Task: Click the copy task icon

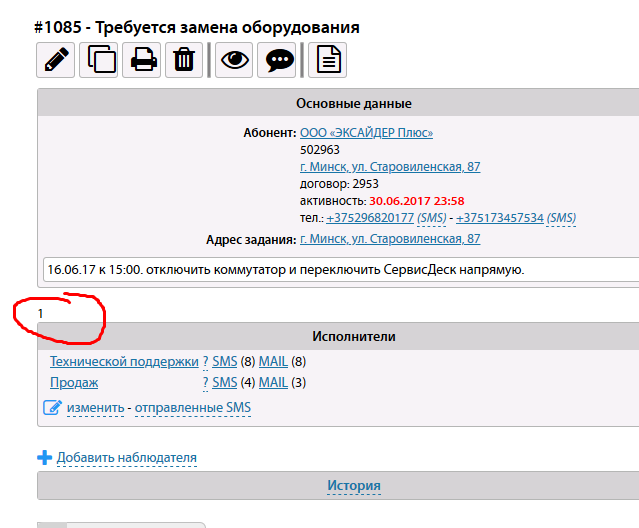Action: pyautogui.click(x=99, y=60)
